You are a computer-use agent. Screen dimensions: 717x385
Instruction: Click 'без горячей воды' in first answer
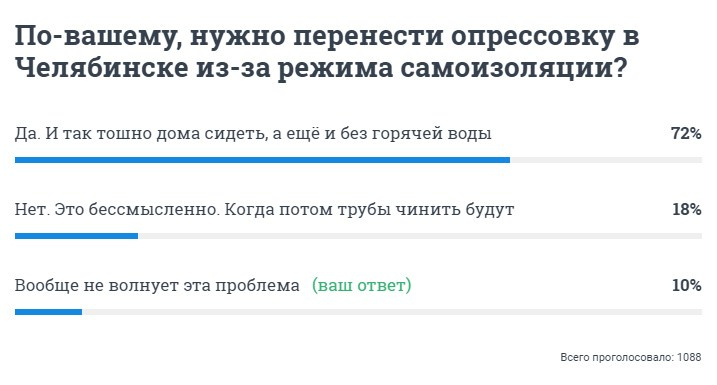(416, 134)
